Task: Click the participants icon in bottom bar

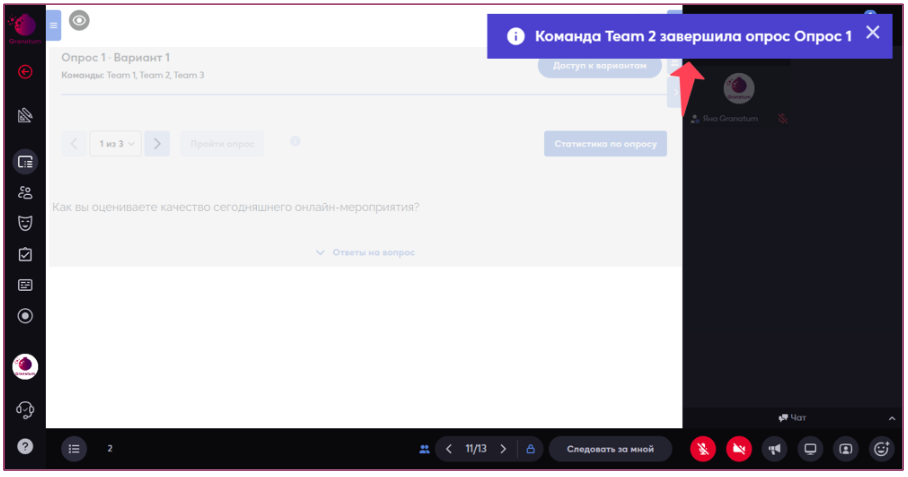Action: tap(424, 449)
